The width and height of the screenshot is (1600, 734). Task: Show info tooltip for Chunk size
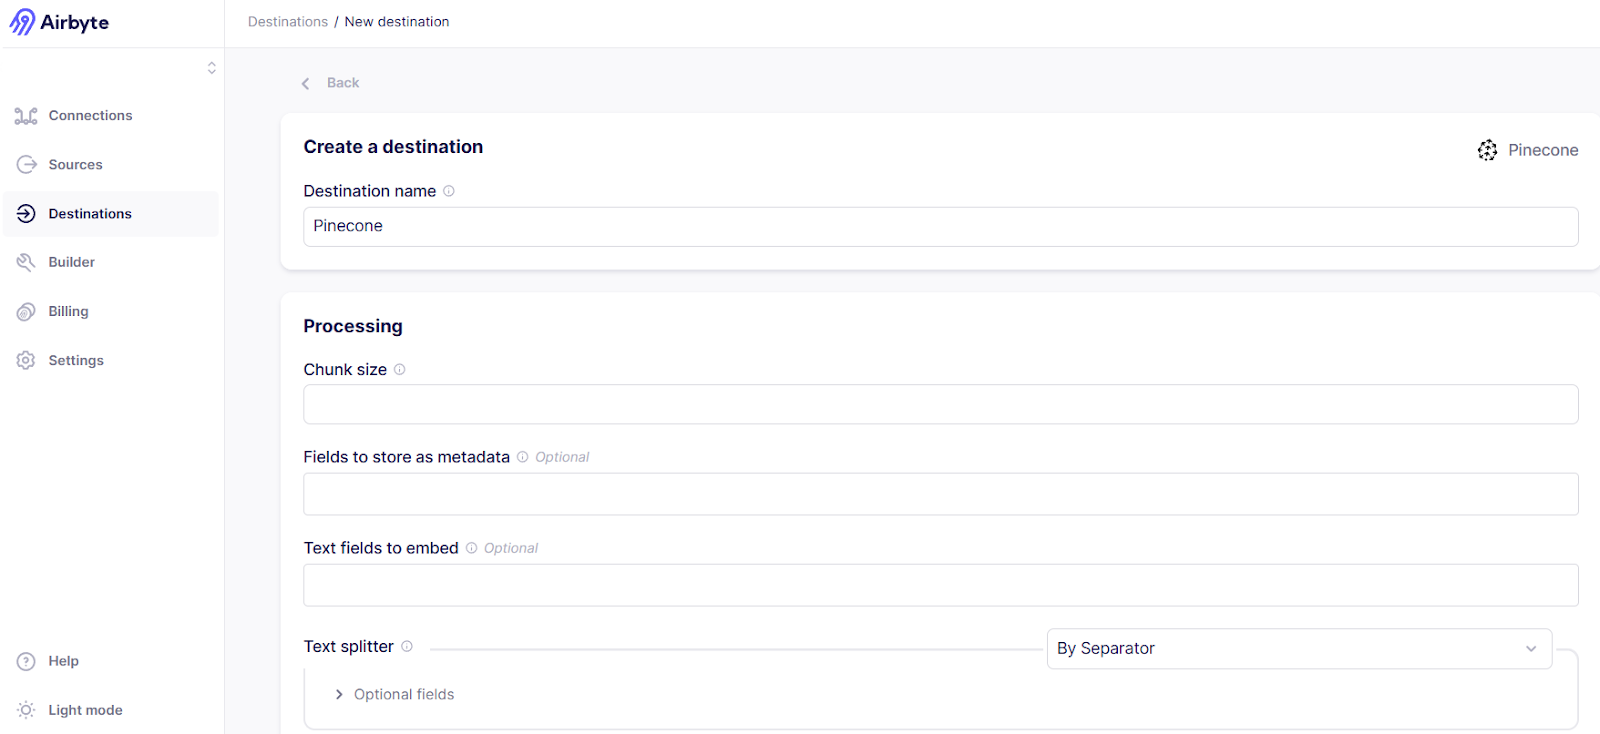click(x=400, y=370)
